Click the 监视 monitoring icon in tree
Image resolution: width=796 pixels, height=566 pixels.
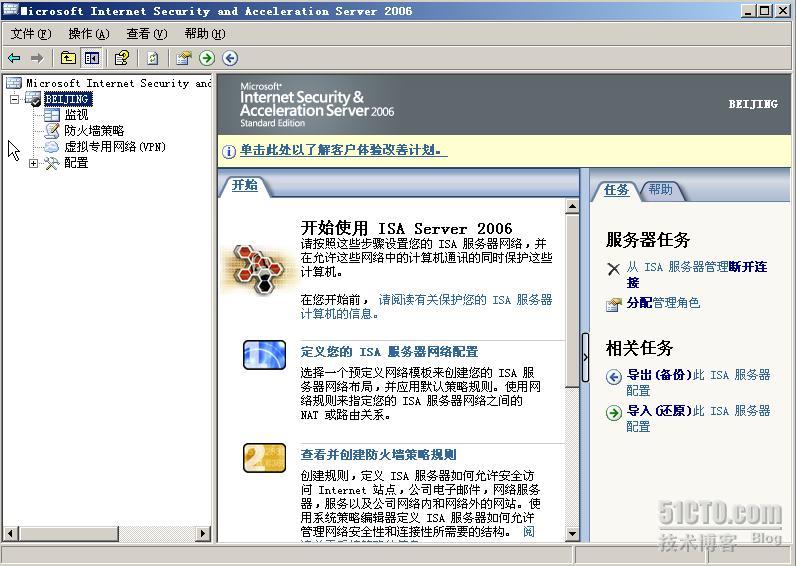coord(51,115)
